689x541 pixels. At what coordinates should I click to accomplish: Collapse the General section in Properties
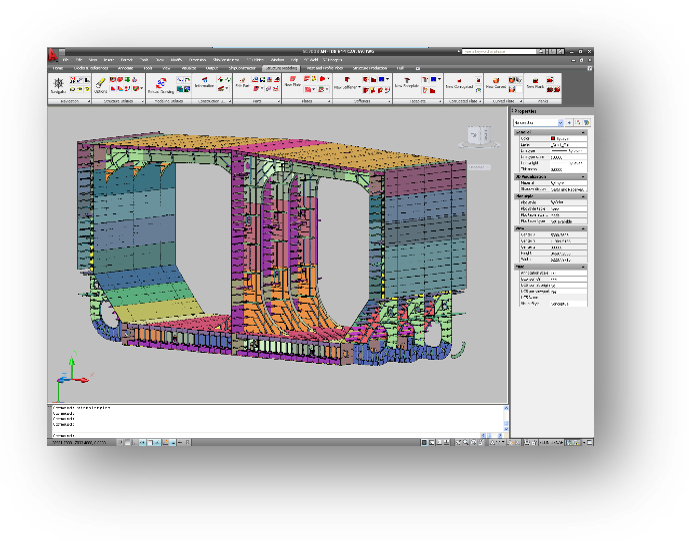tap(584, 132)
